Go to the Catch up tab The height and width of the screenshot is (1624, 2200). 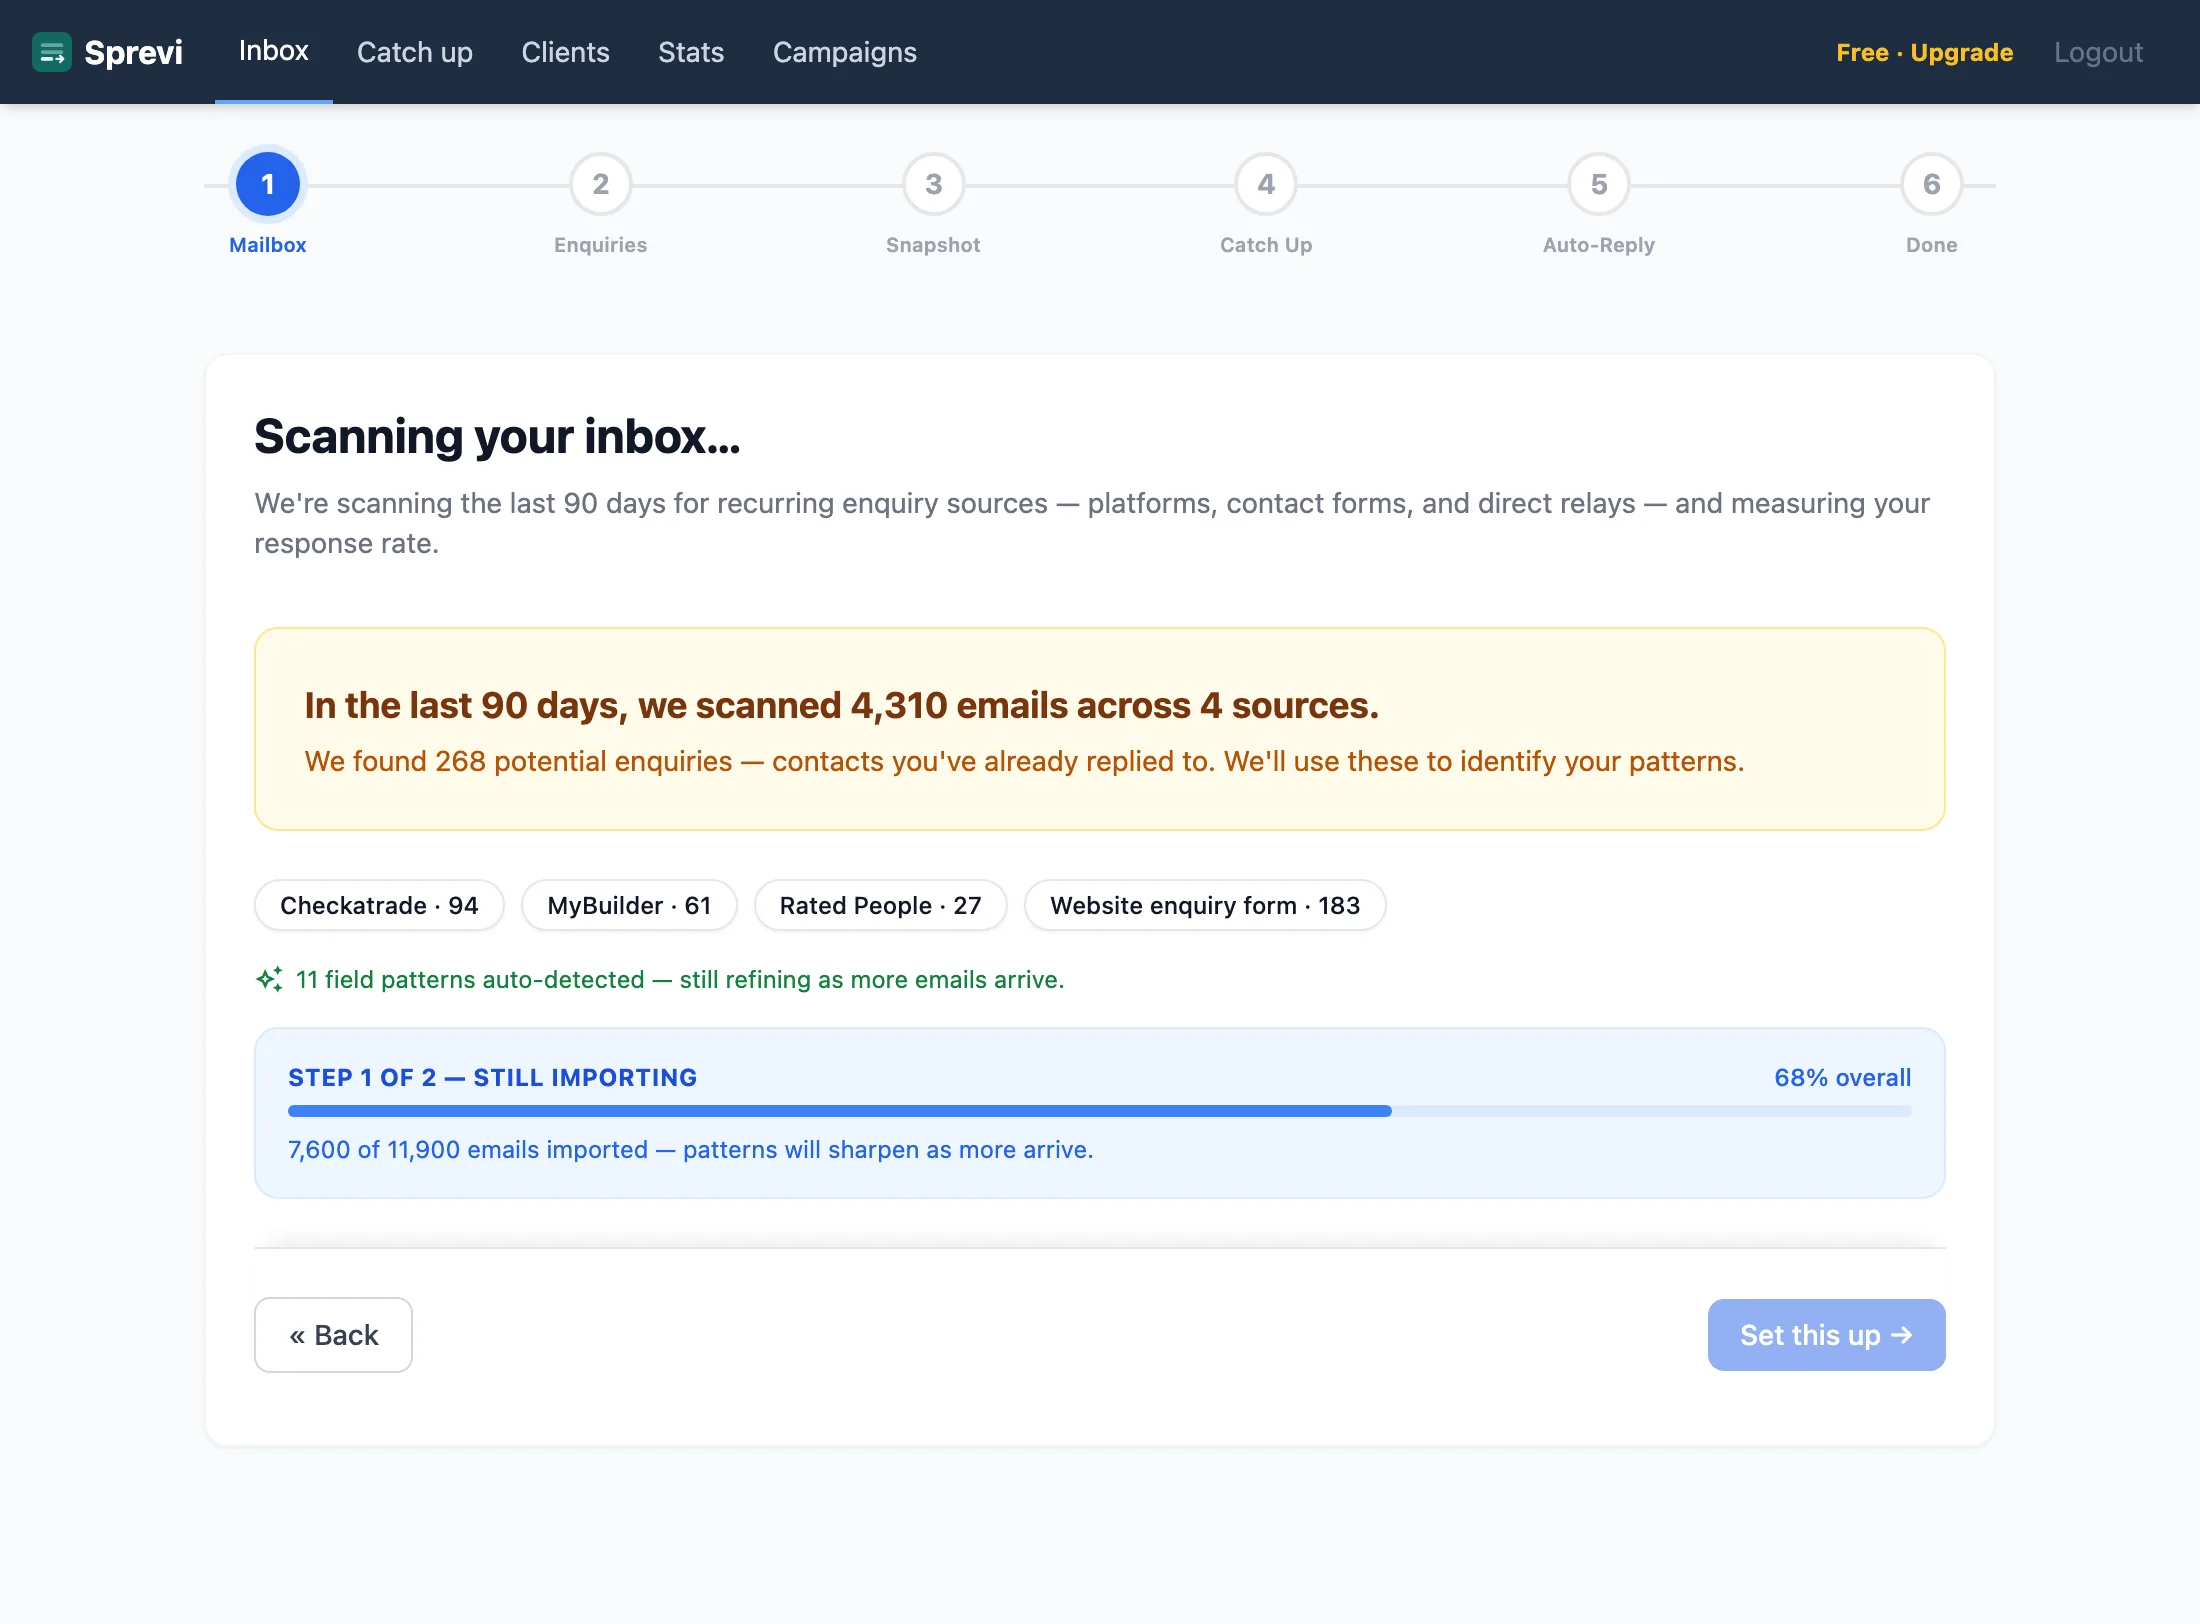415,52
